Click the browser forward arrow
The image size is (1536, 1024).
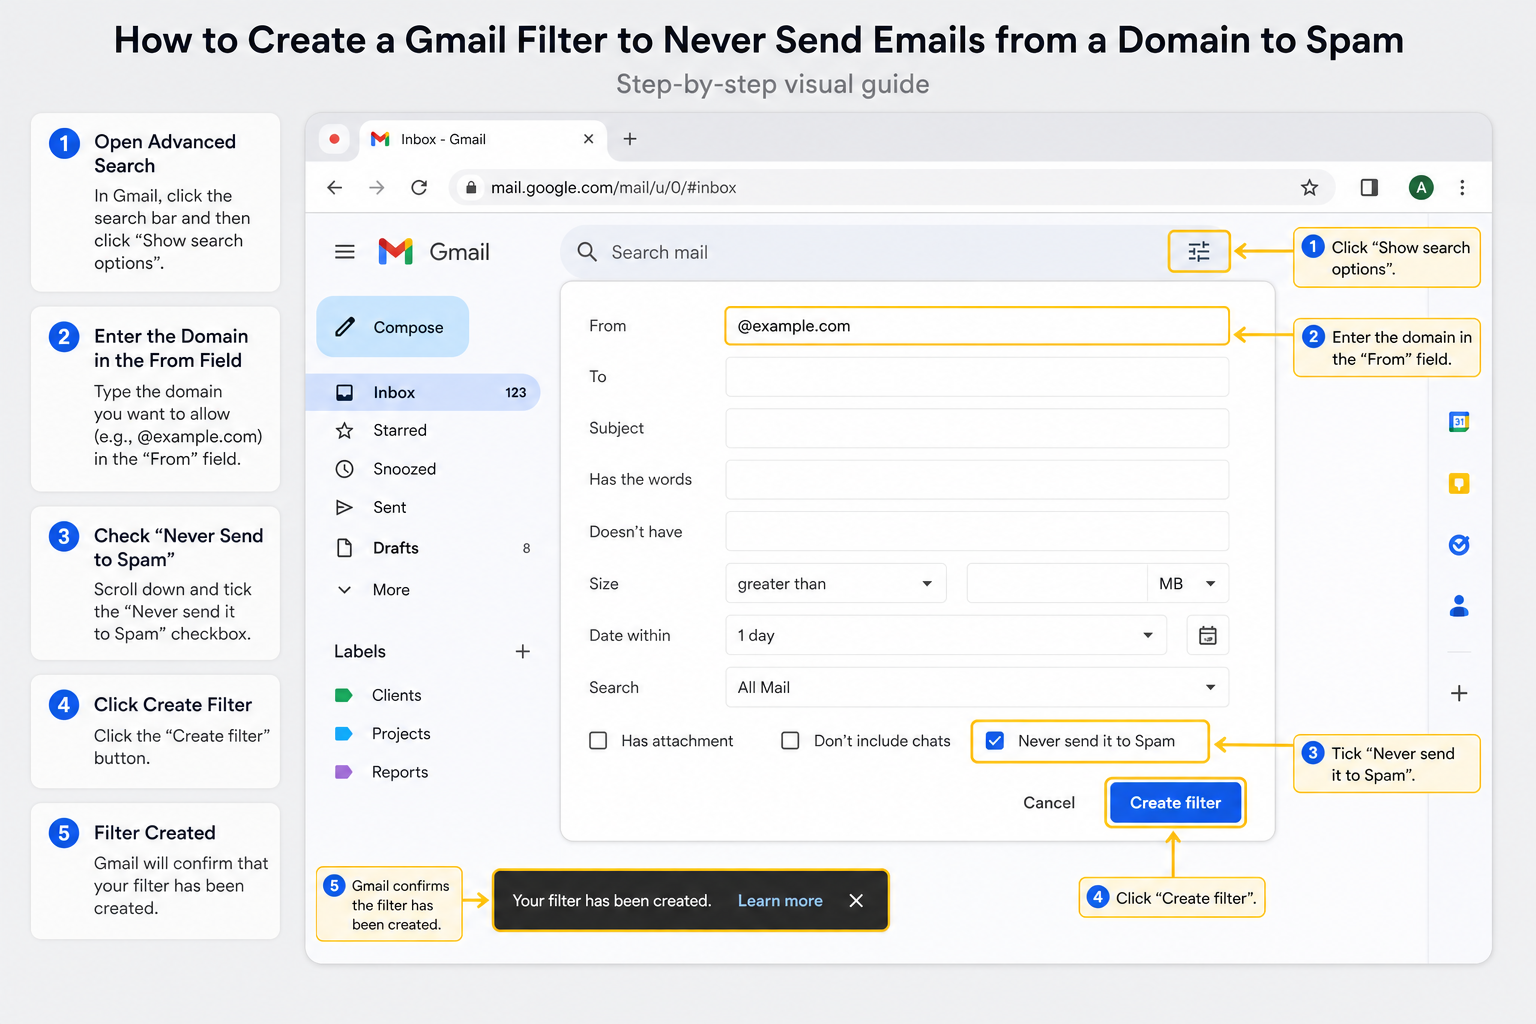377,187
